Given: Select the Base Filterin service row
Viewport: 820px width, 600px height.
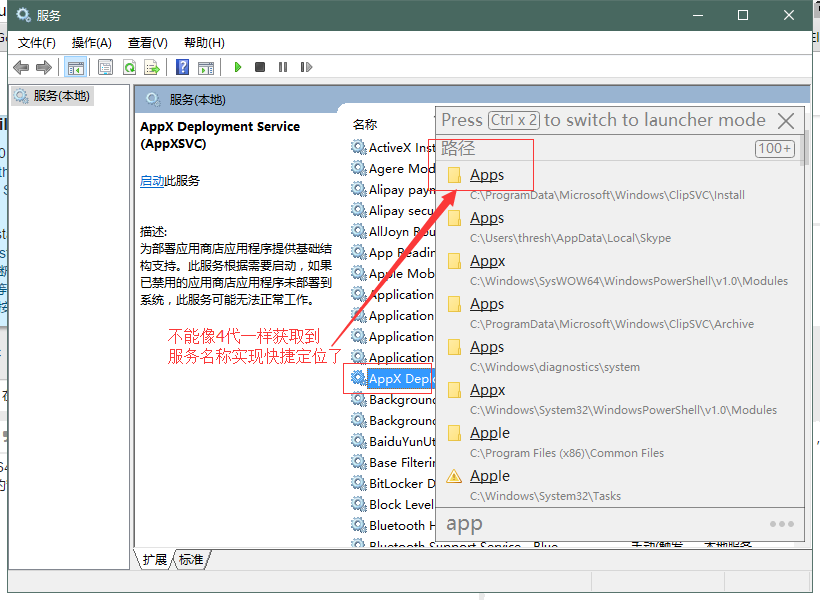Looking at the screenshot, I should pos(393,462).
